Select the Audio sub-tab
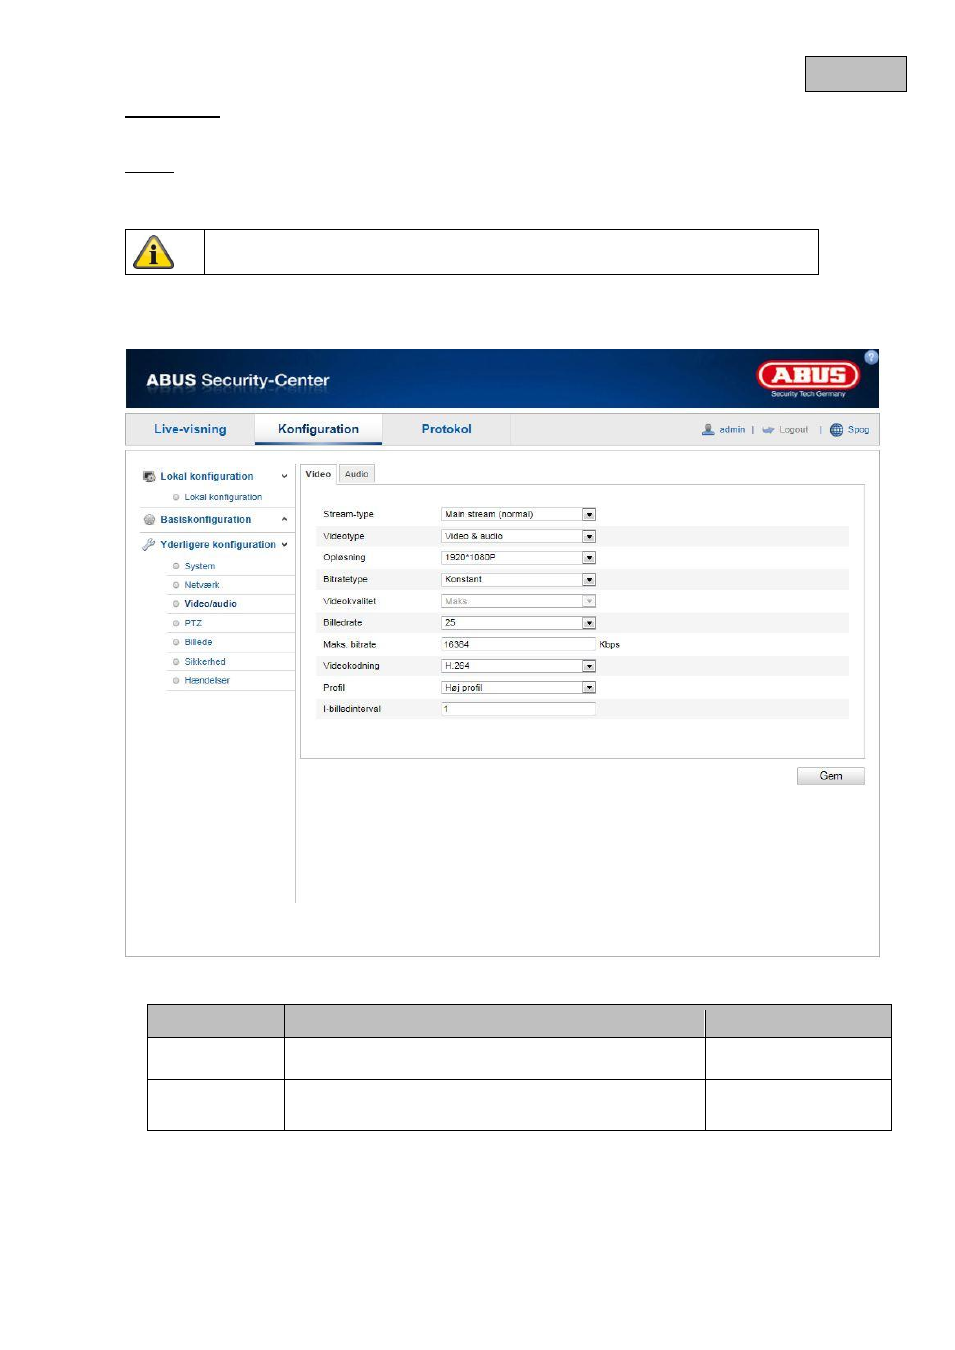Image resolution: width=955 pixels, height=1350 pixels. point(357,474)
